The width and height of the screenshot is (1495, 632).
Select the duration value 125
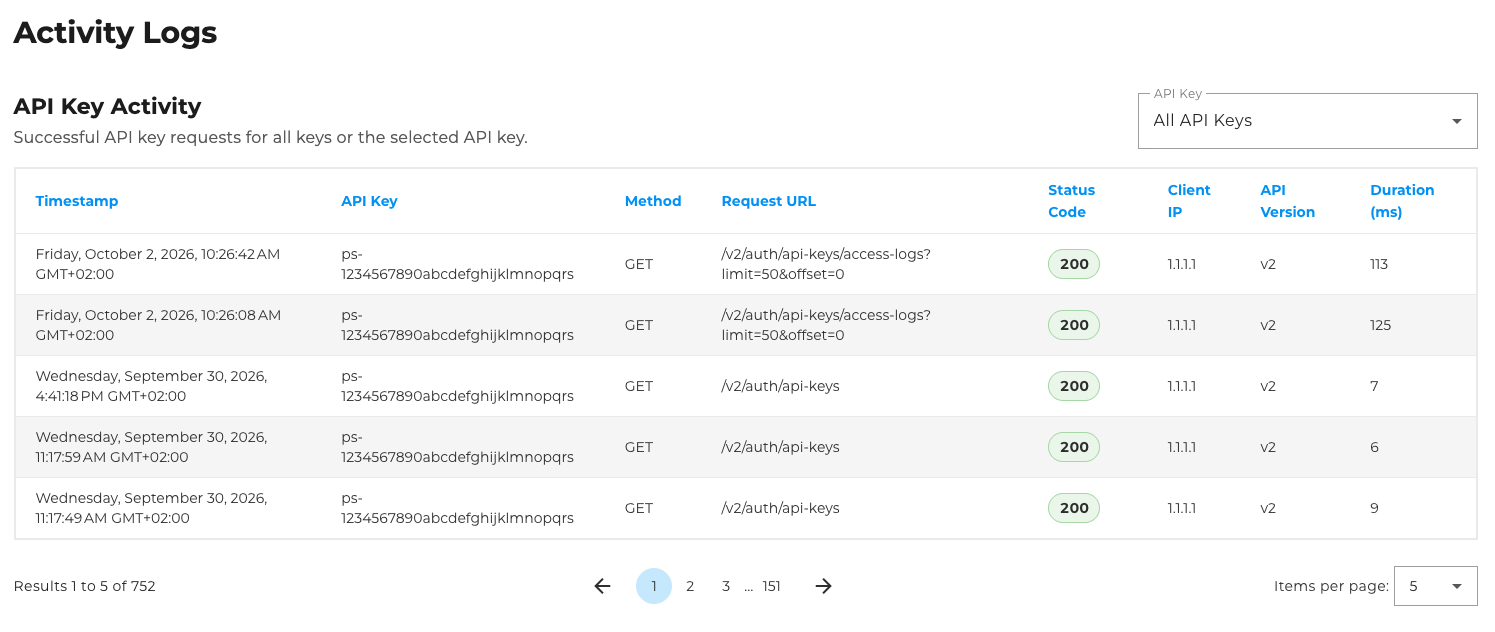pos(1381,325)
